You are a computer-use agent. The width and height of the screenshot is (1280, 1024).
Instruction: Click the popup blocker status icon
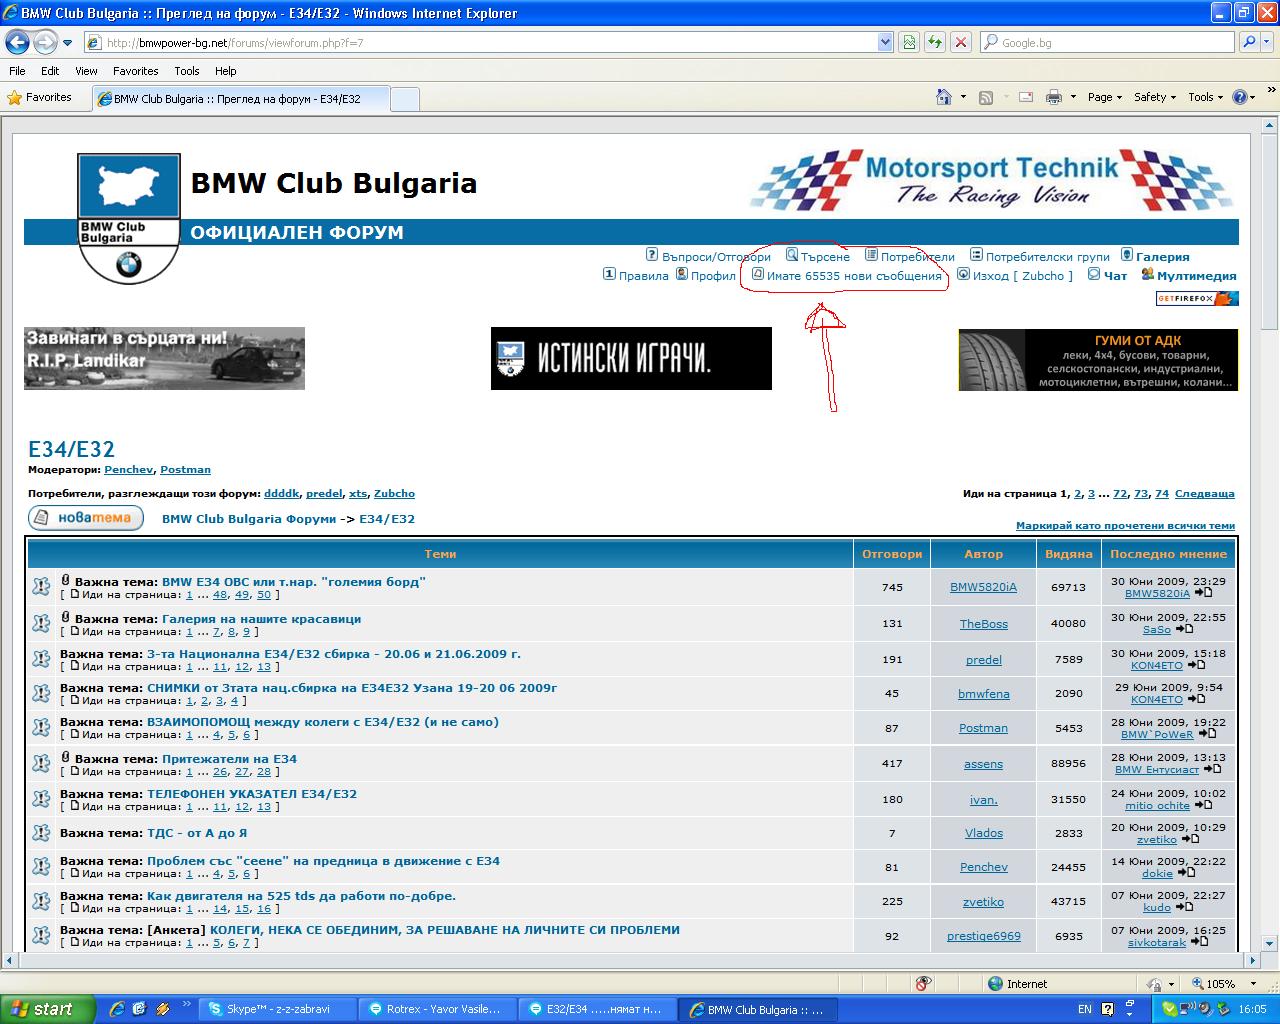[x=922, y=984]
